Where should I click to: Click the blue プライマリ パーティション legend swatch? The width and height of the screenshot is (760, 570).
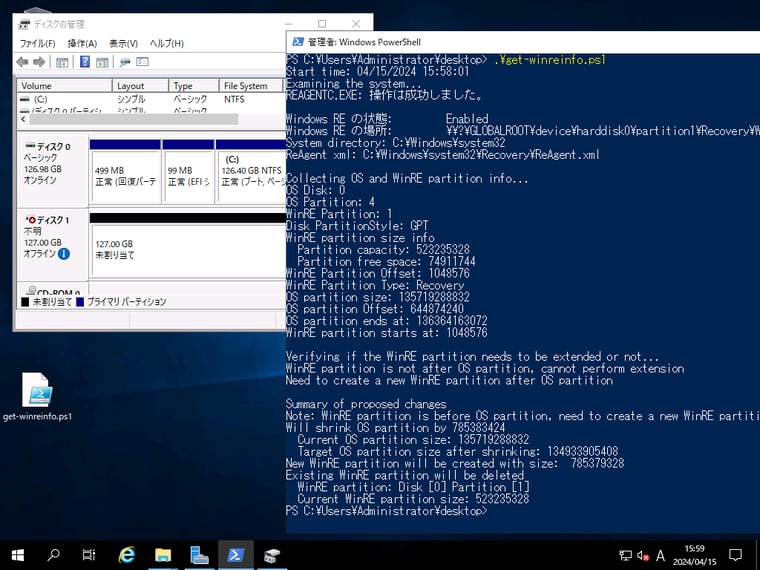click(80, 302)
